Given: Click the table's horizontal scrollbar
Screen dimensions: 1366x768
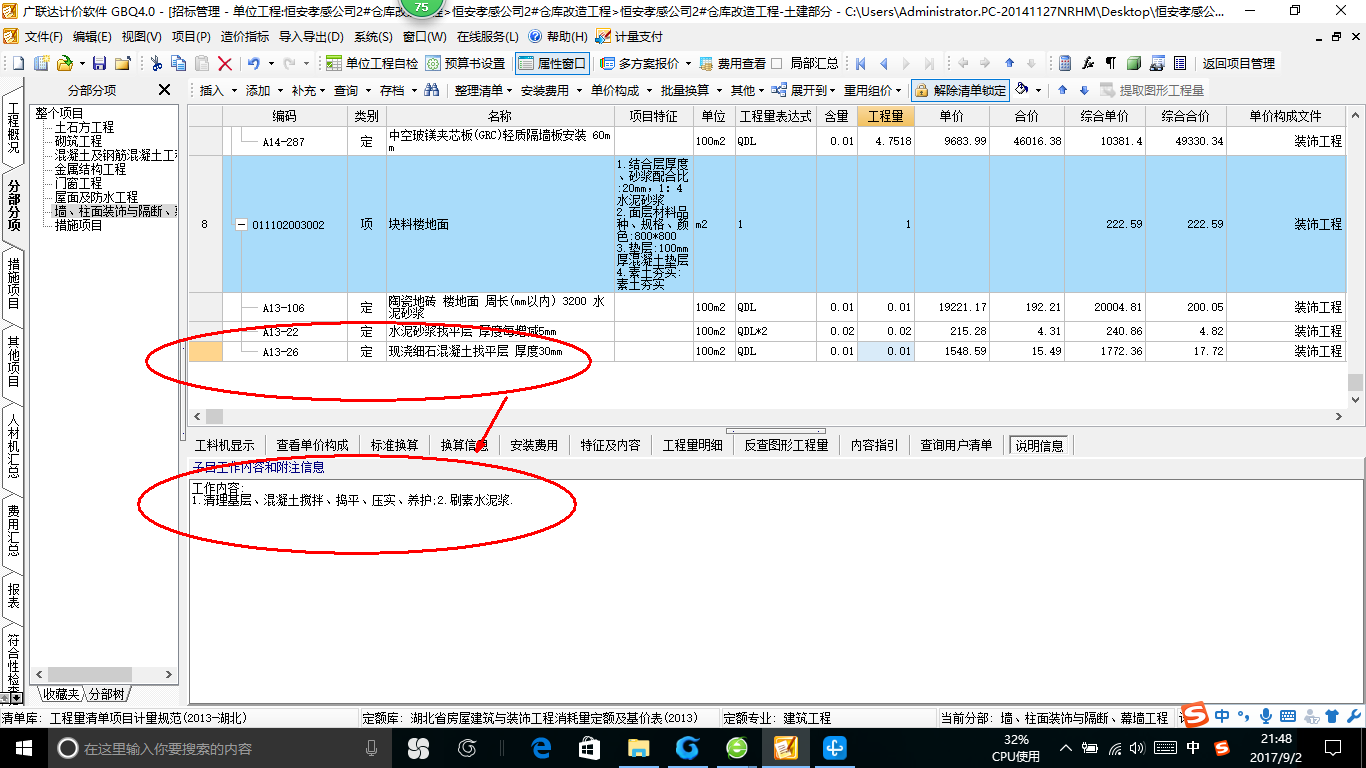Looking at the screenshot, I should pyautogui.click(x=768, y=416).
